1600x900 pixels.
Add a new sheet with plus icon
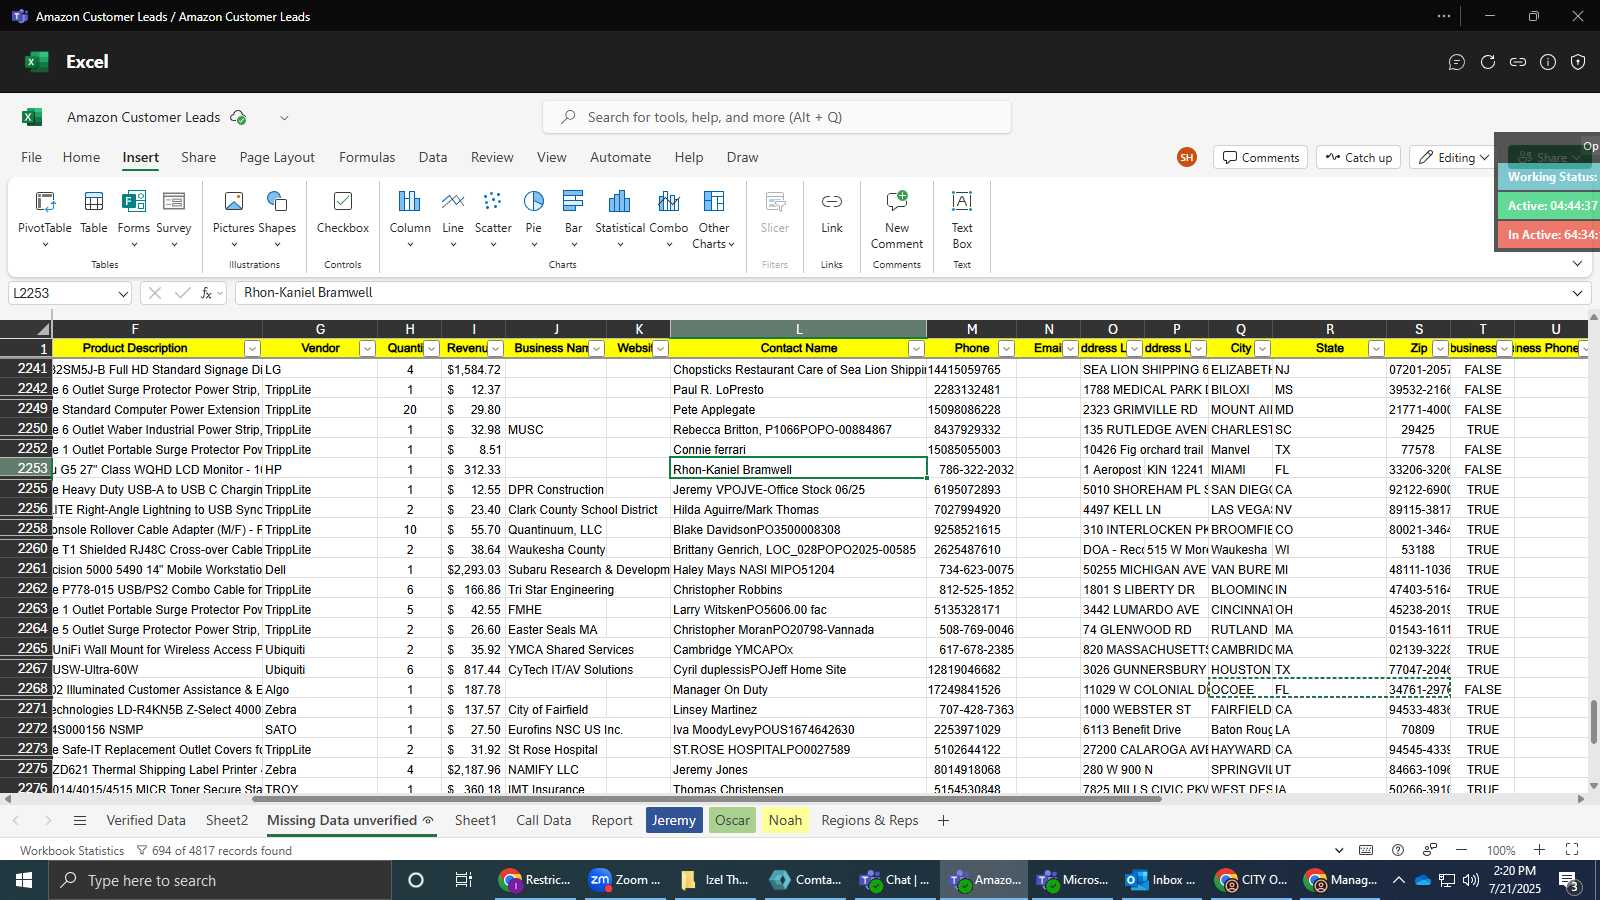coord(943,820)
